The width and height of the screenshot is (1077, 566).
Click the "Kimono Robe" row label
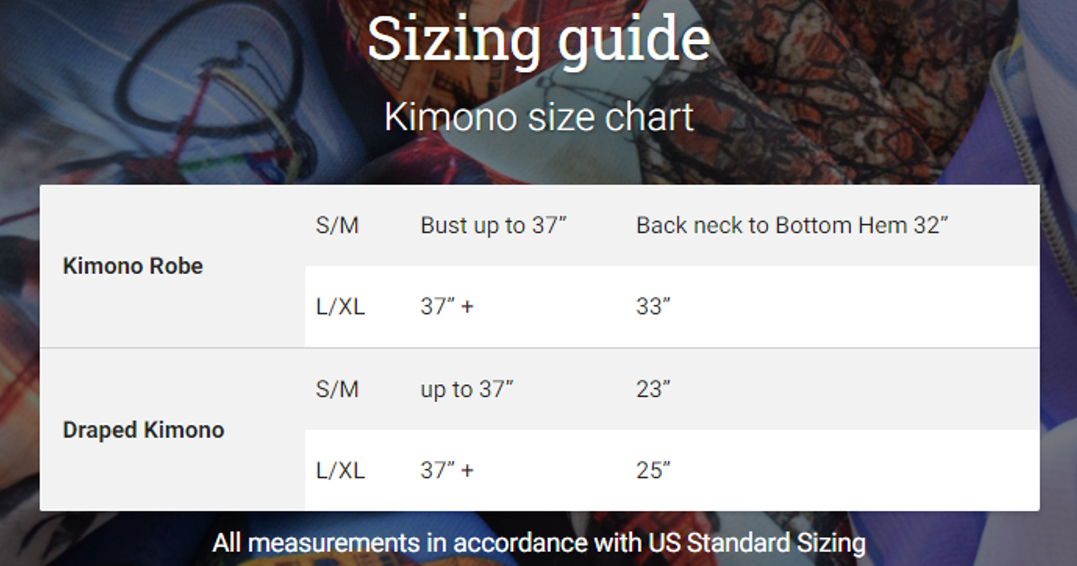tap(133, 266)
